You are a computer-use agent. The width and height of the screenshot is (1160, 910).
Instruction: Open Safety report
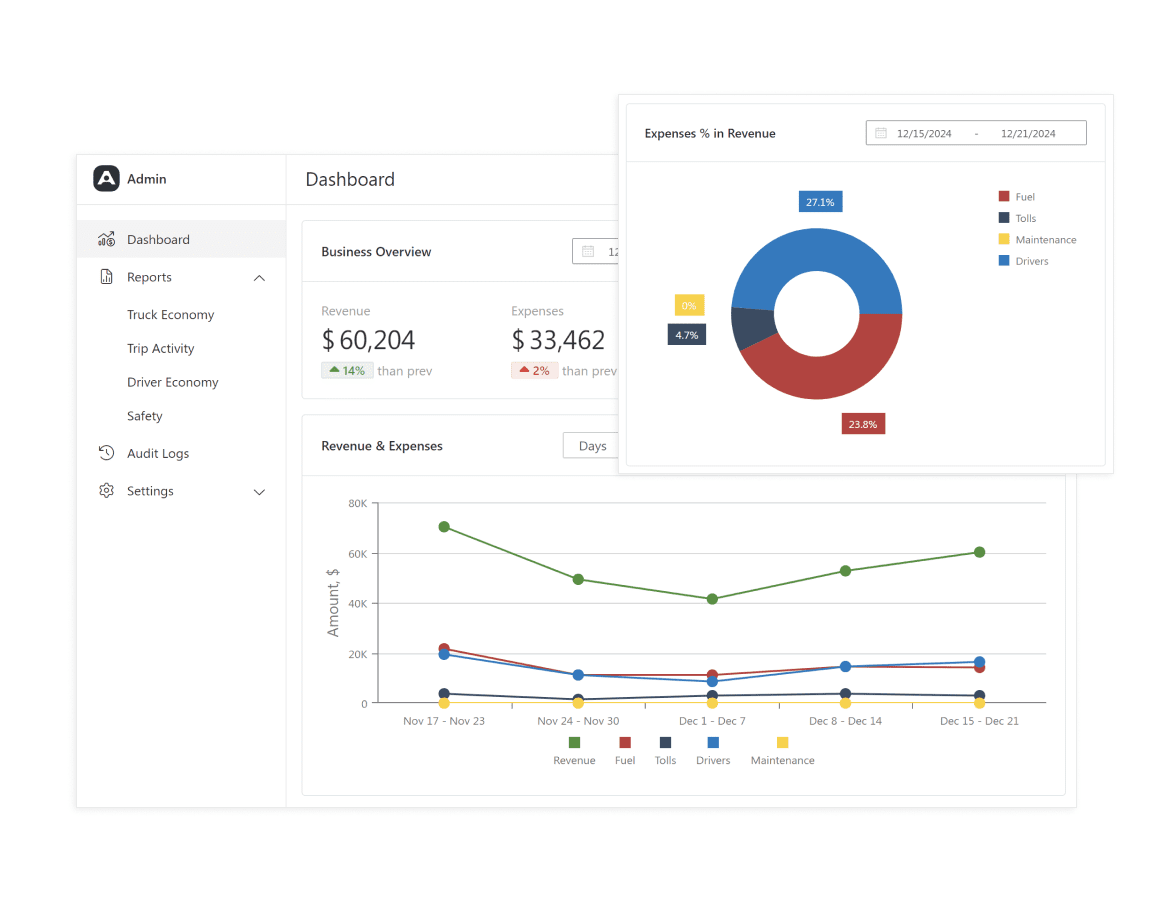(x=144, y=416)
